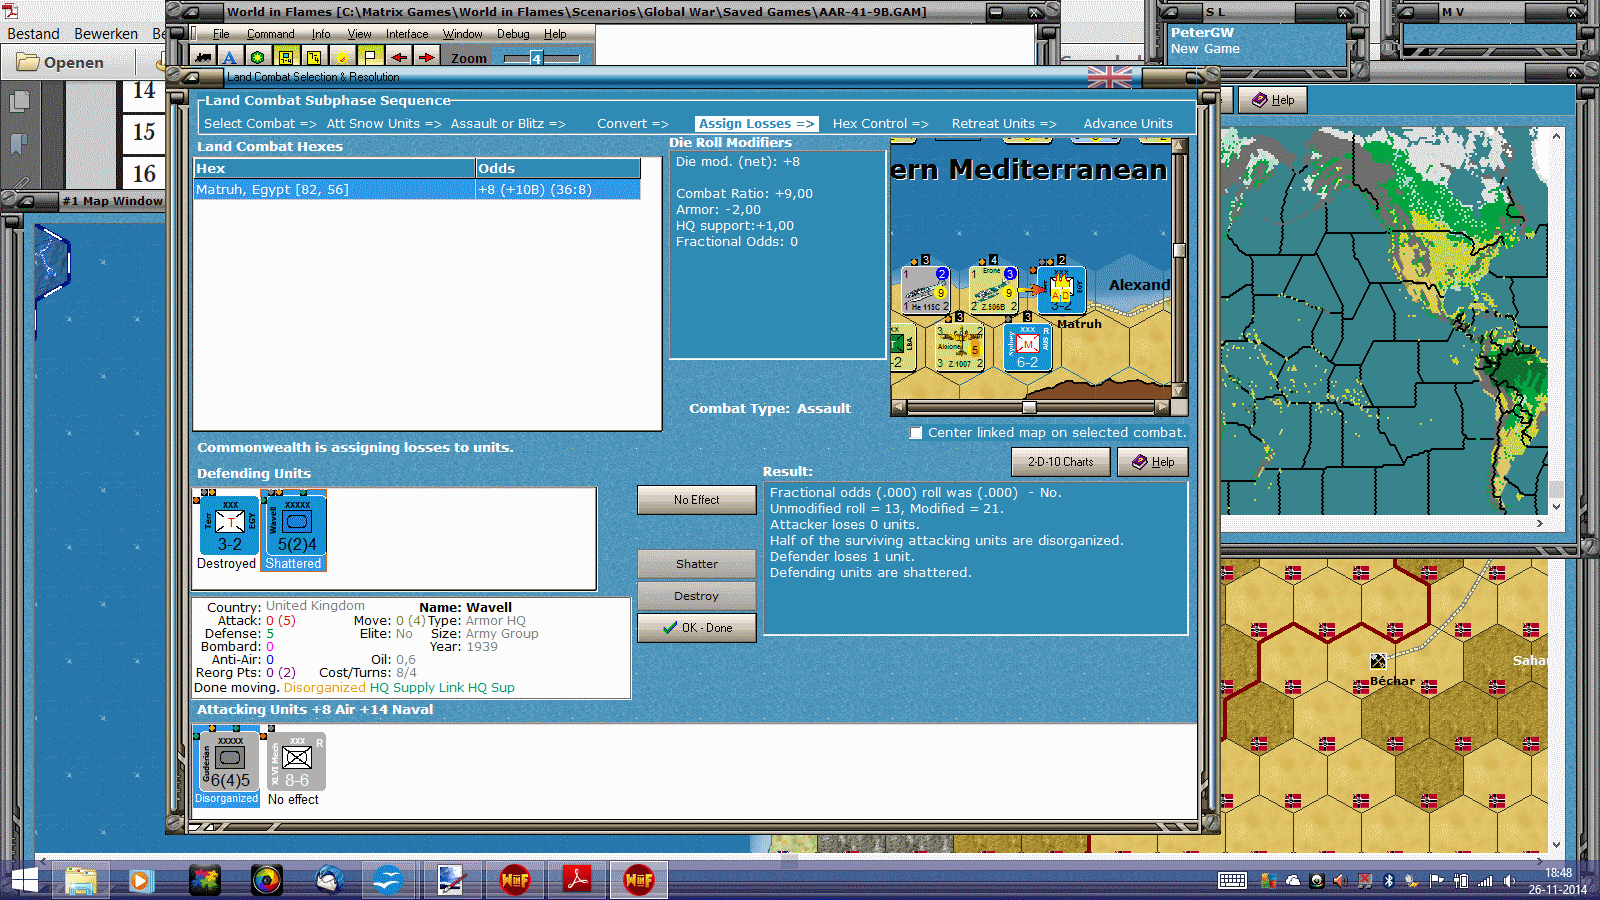The height and width of the screenshot is (900, 1600).
Task: Click linked map scroll-up arrow
Action: 1179,146
